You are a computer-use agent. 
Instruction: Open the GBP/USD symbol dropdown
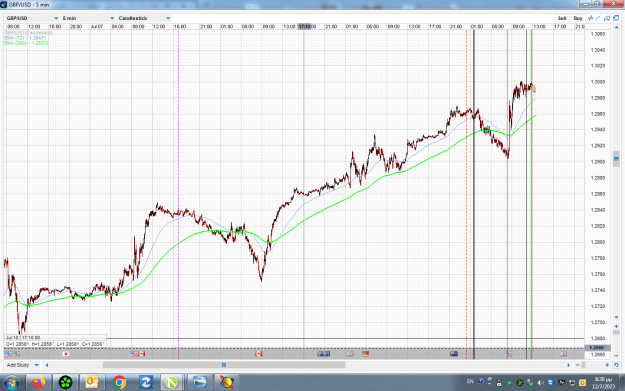tap(32, 18)
